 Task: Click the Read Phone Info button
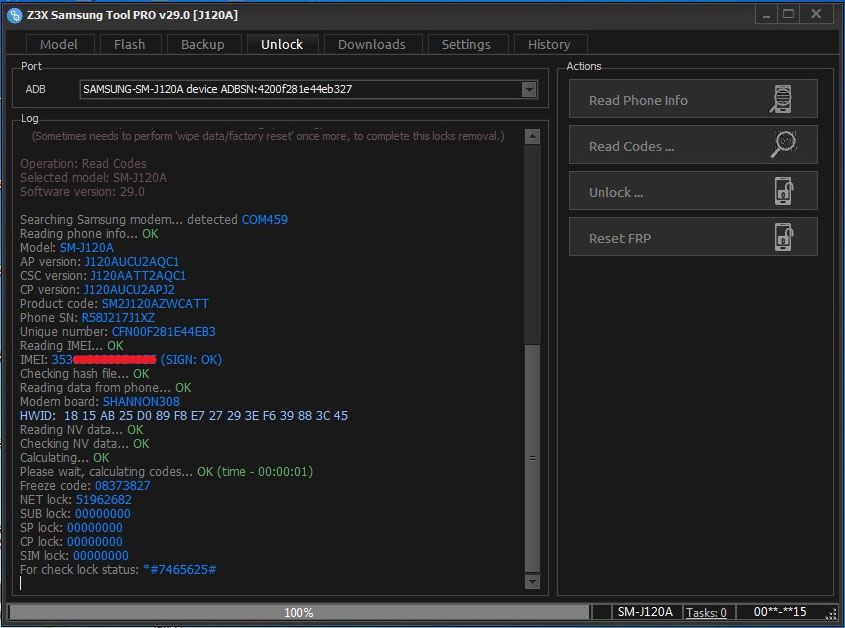[693, 99]
